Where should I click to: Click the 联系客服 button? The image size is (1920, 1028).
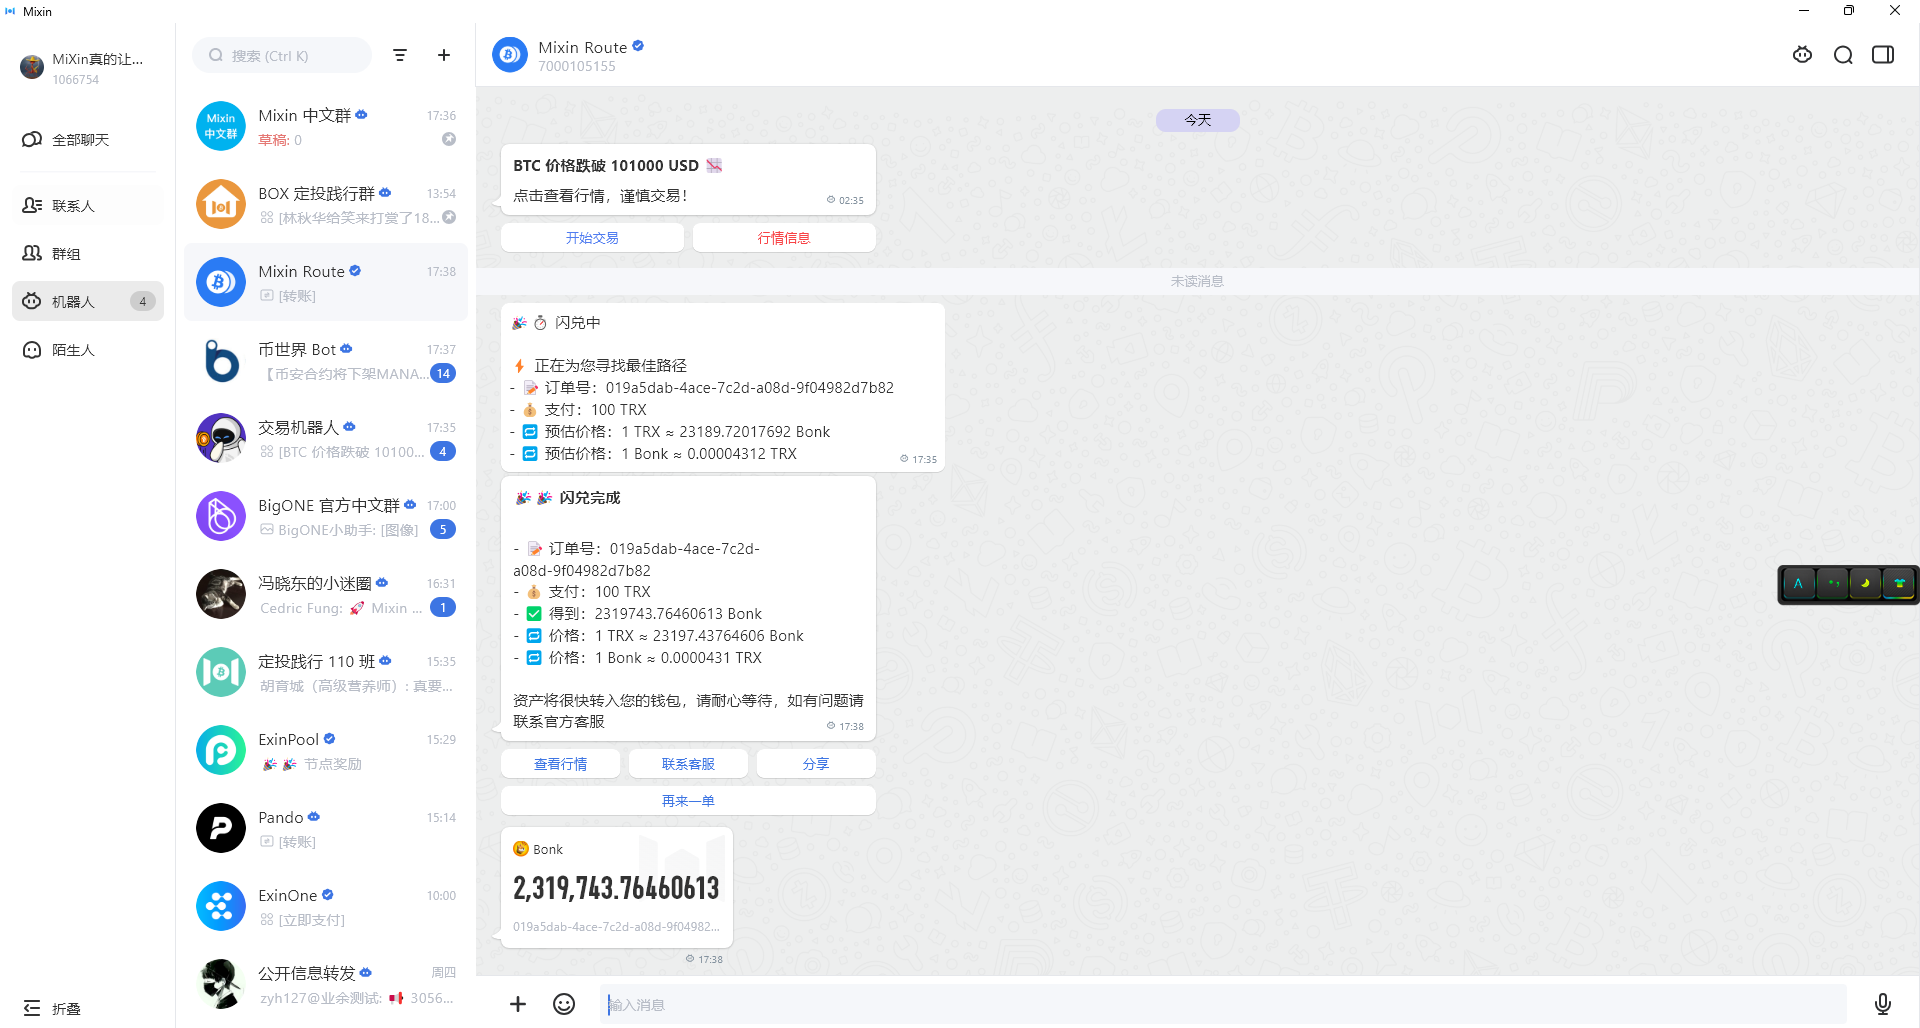click(x=688, y=764)
